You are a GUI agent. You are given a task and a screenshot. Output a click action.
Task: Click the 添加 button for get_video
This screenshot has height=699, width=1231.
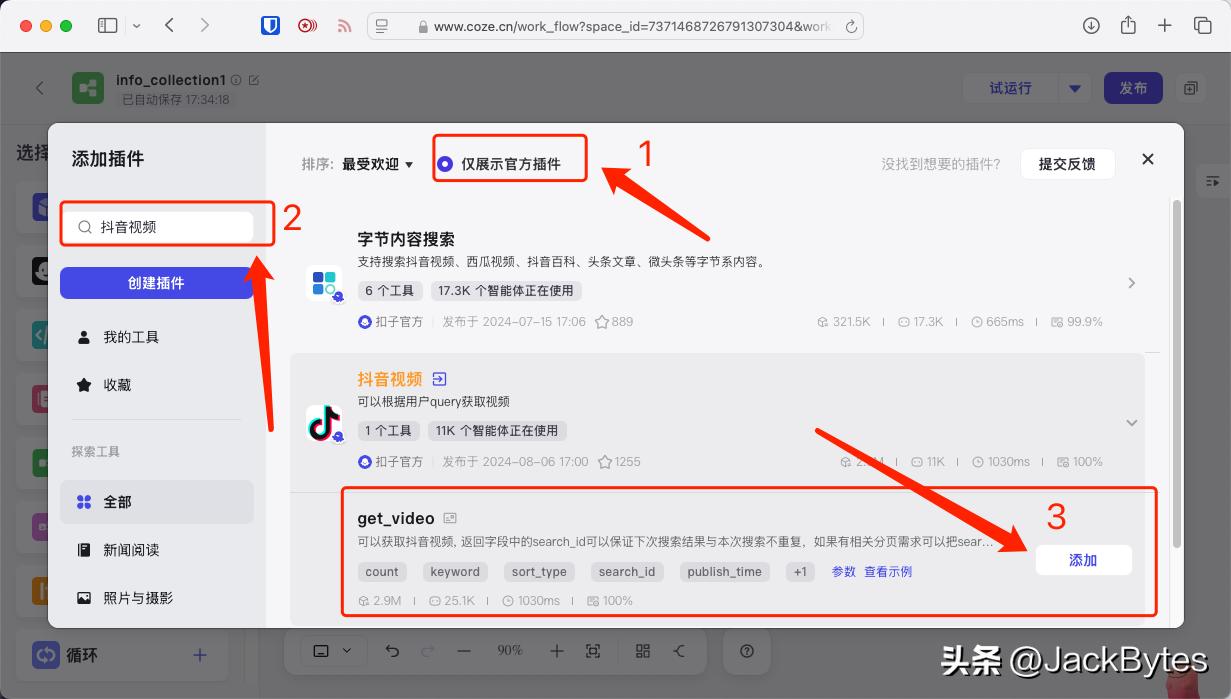(x=1083, y=560)
